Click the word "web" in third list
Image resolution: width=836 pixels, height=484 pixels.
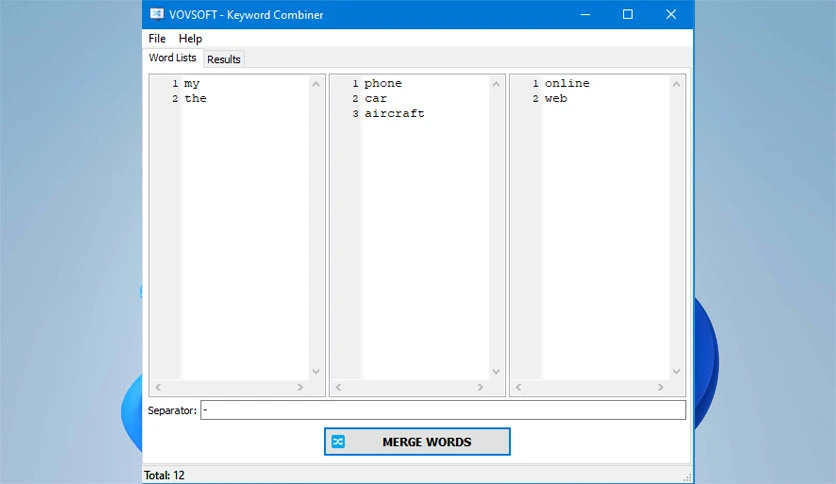click(556, 98)
